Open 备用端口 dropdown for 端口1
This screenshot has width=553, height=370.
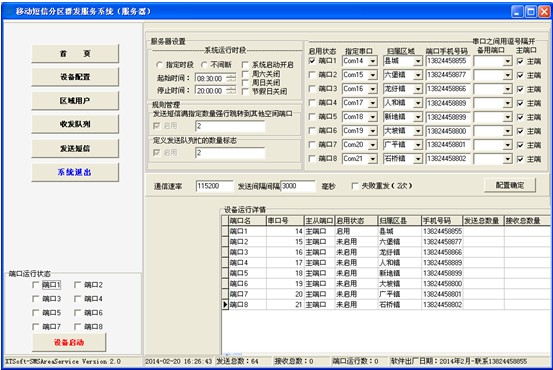tap(507, 61)
